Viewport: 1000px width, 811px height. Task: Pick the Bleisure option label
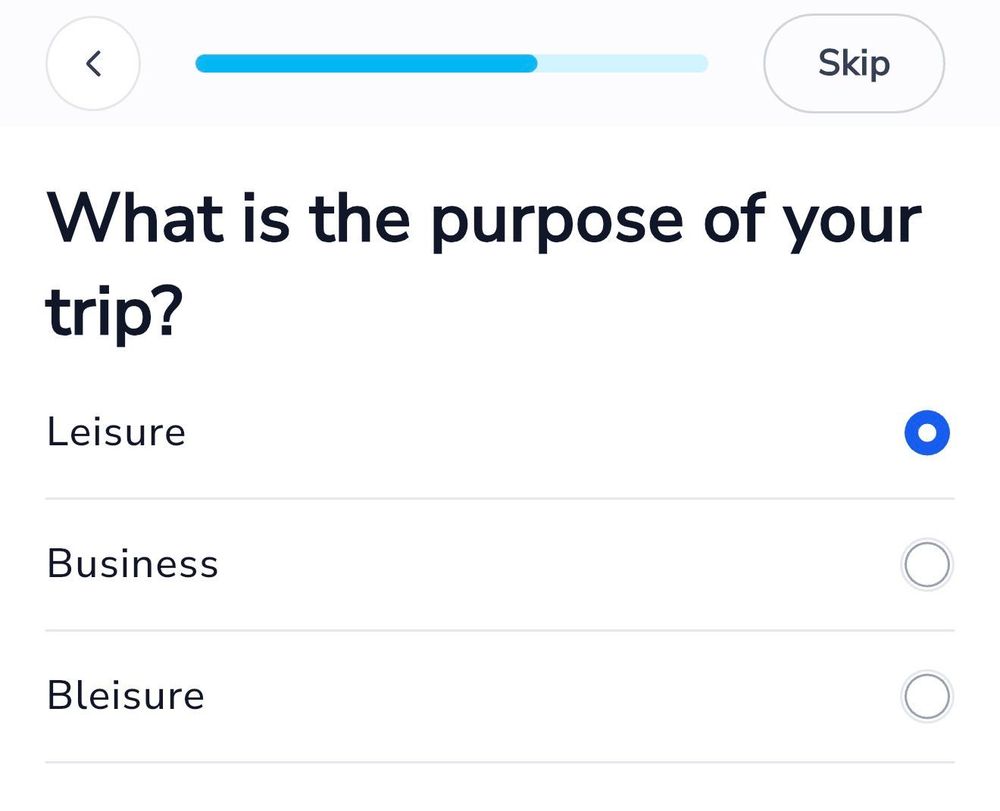click(x=125, y=697)
